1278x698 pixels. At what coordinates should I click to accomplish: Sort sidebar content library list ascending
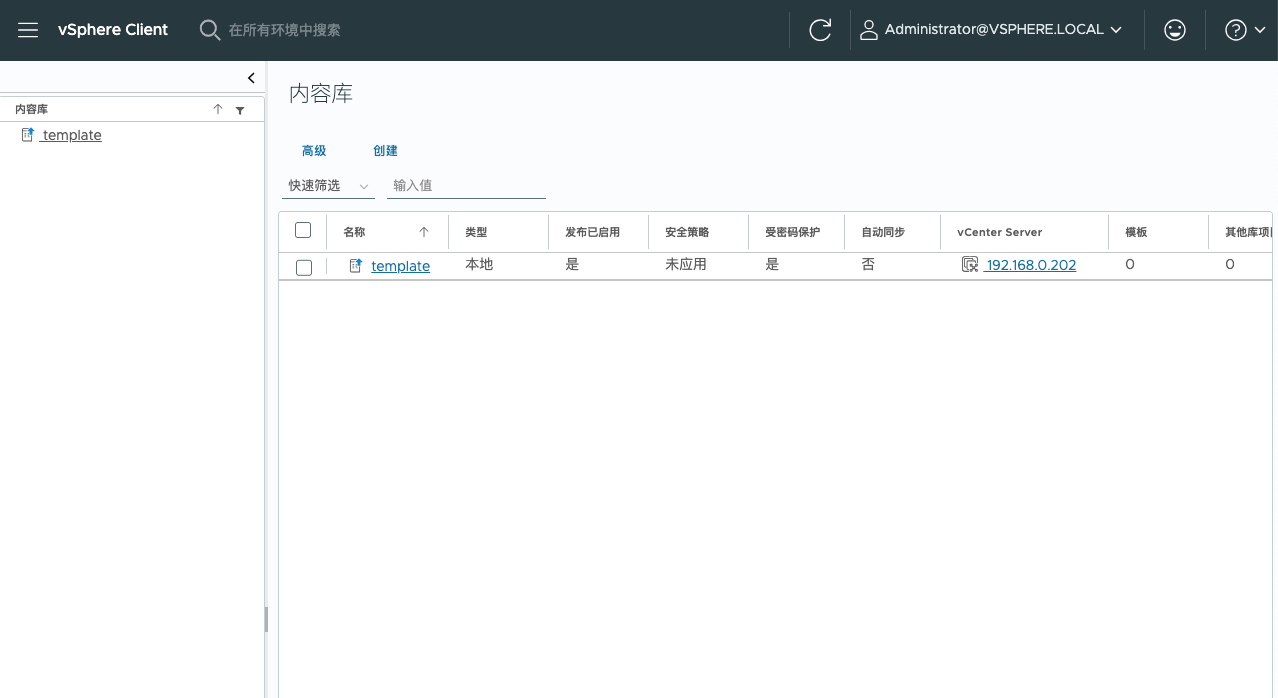(218, 110)
